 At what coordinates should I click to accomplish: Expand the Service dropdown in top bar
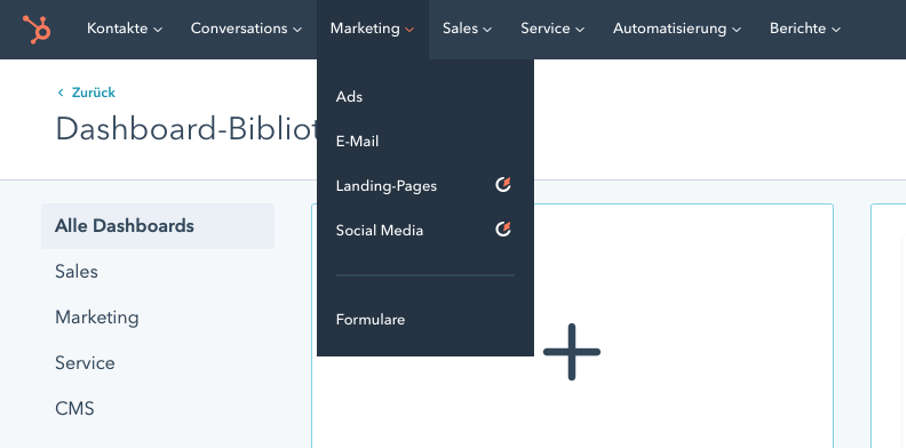click(552, 28)
